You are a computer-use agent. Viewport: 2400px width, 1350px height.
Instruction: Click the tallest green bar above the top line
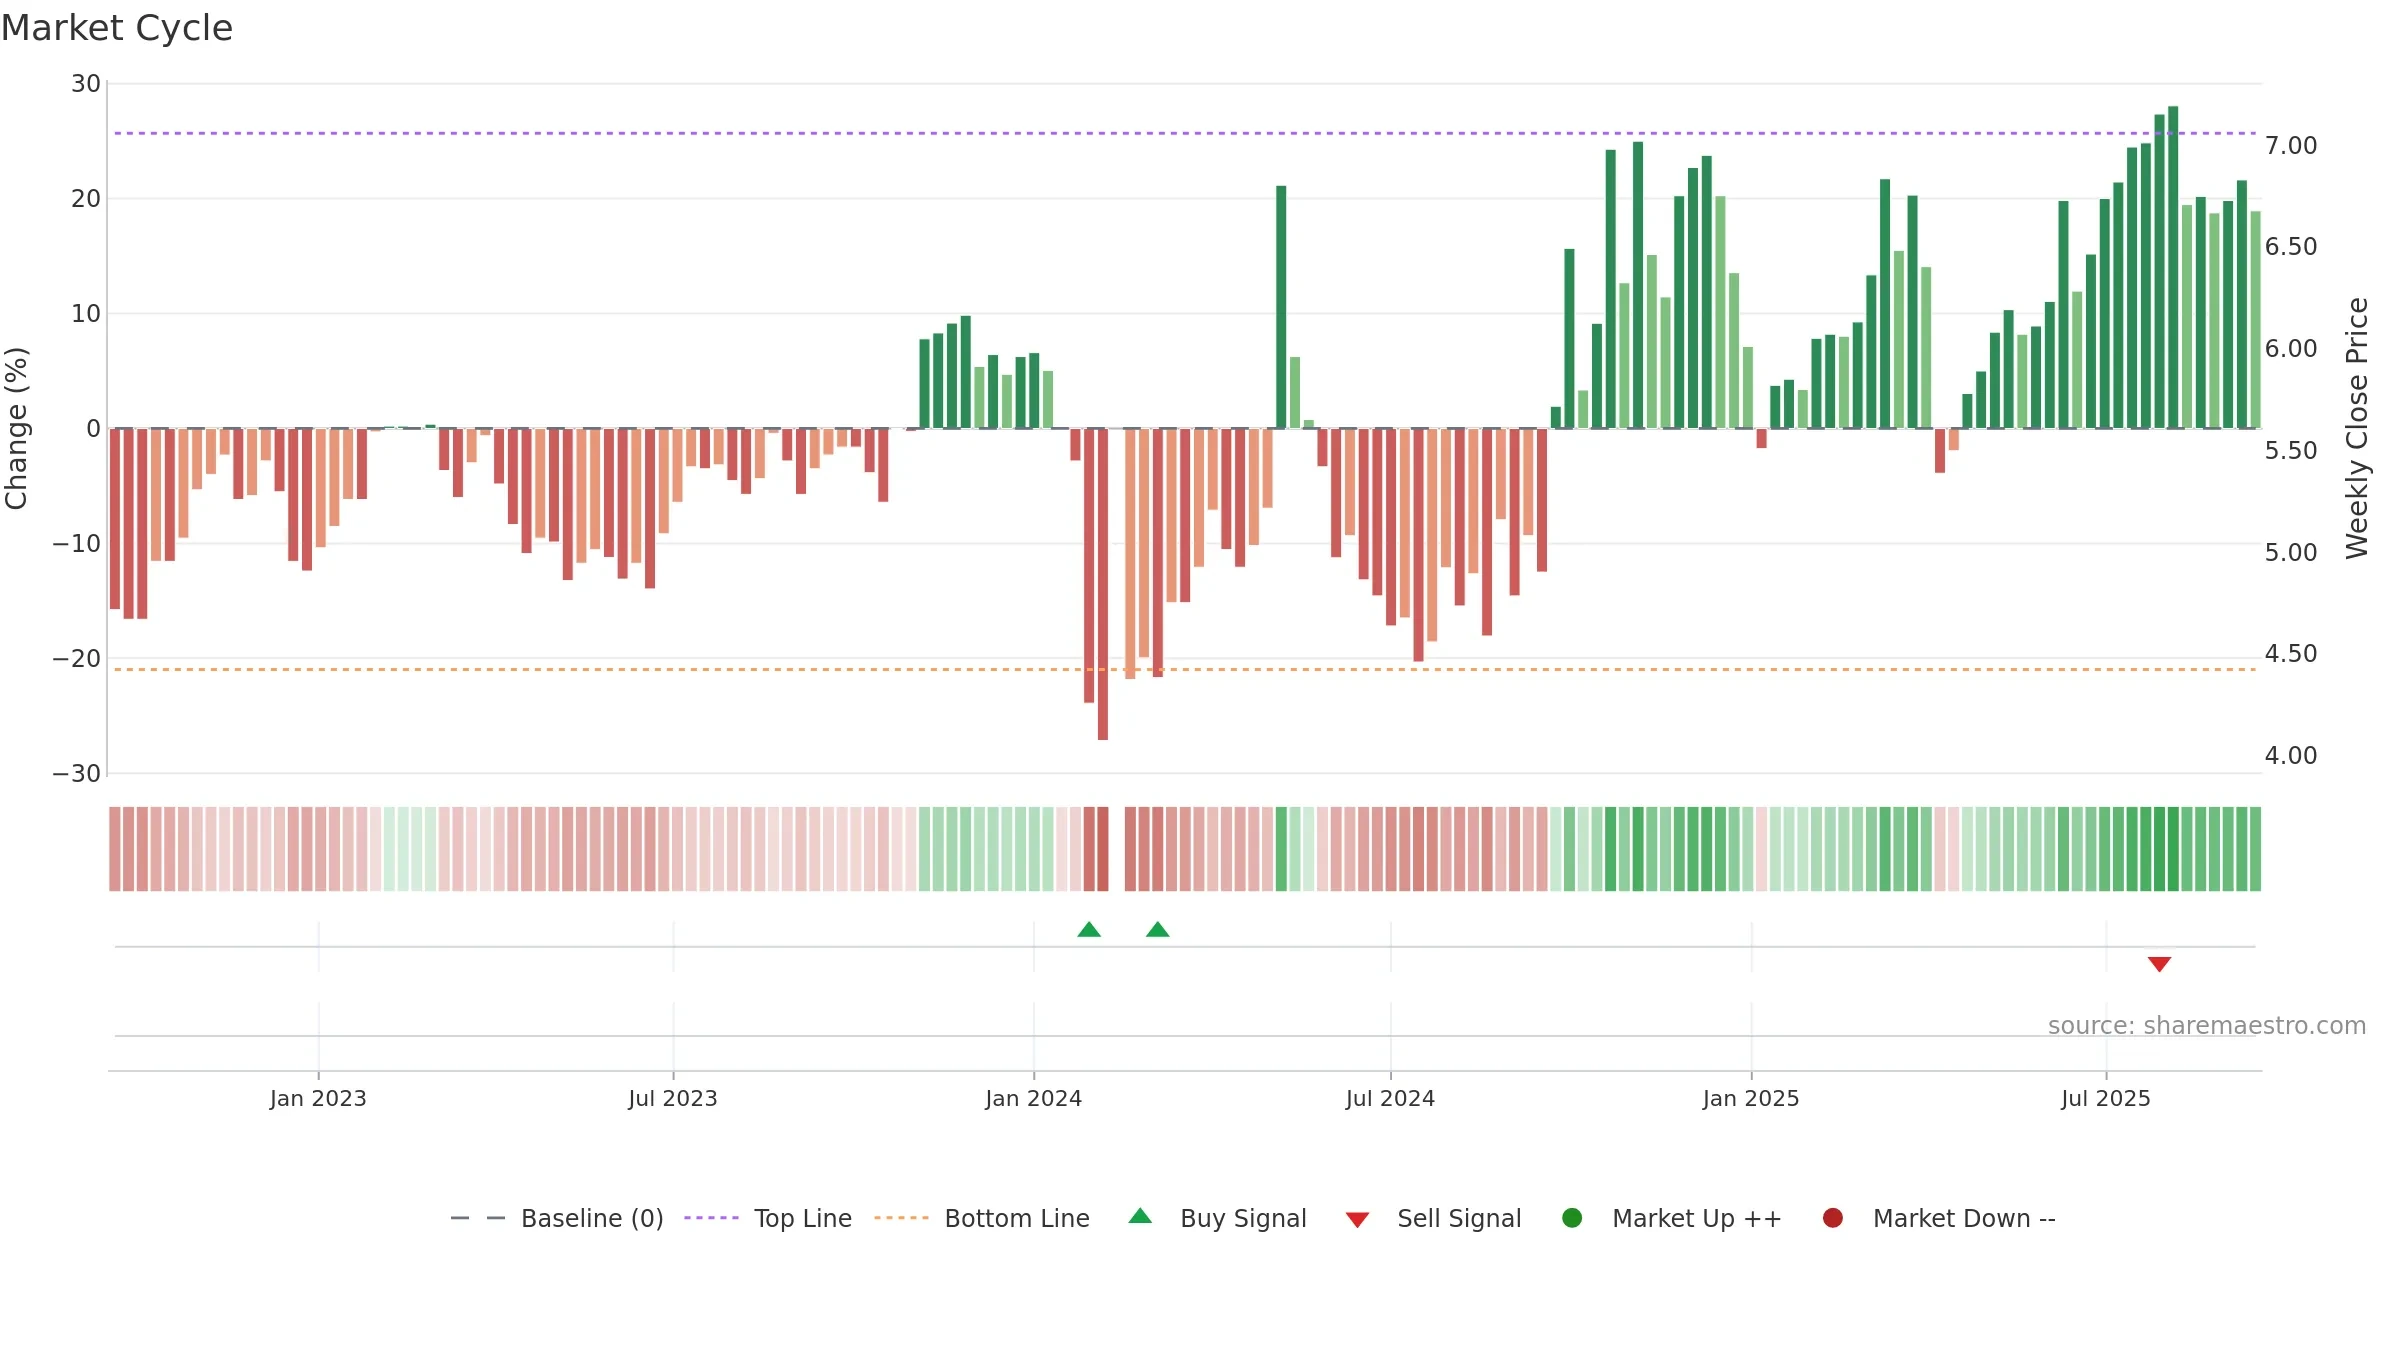tap(2173, 267)
